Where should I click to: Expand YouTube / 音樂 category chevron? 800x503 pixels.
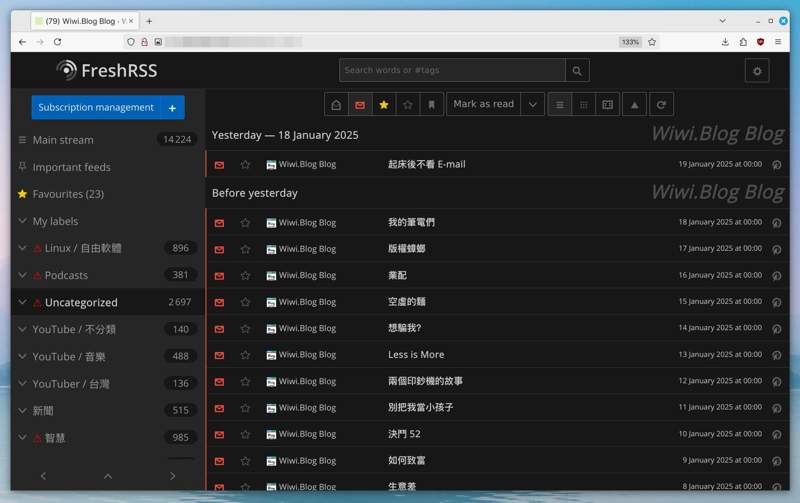coord(22,356)
